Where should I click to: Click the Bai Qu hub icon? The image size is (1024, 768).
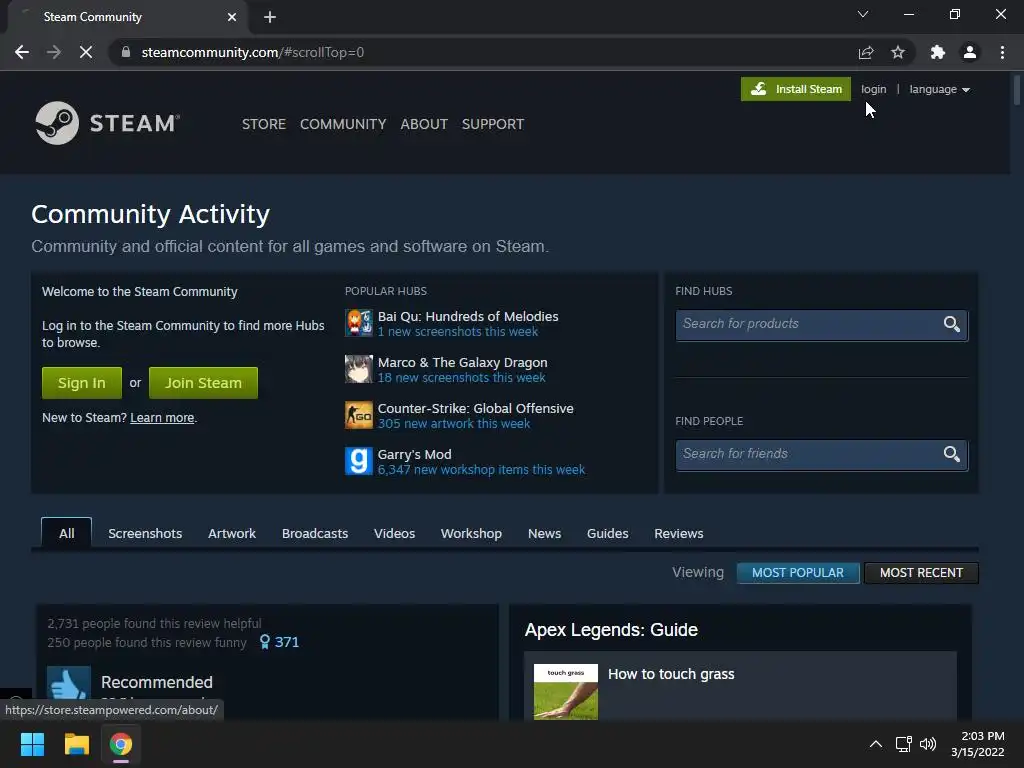pos(359,323)
